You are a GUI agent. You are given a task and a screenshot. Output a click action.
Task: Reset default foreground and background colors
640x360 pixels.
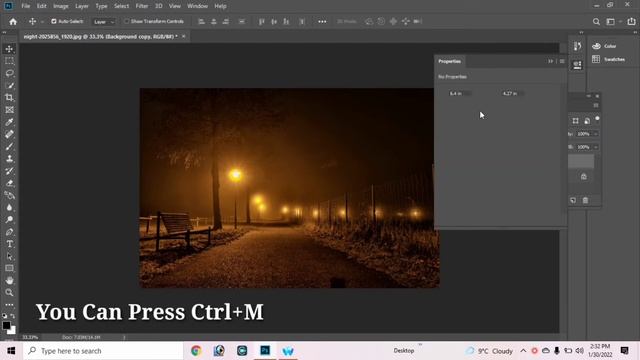click(x=4, y=316)
